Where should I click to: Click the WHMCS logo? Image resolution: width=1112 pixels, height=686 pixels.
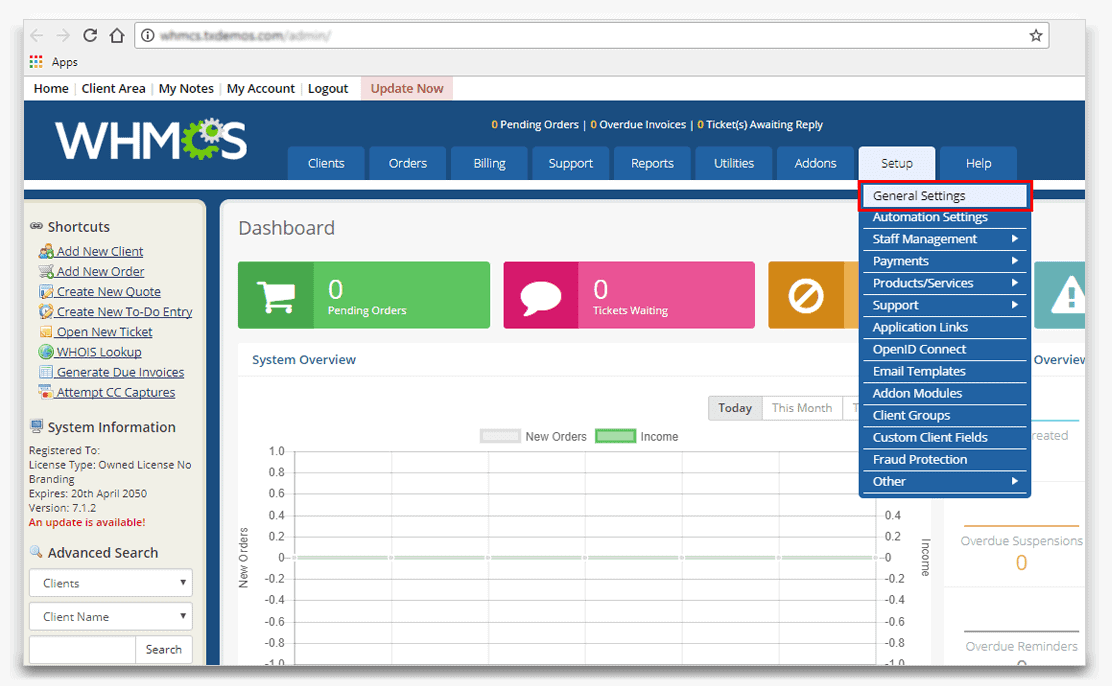click(151, 140)
